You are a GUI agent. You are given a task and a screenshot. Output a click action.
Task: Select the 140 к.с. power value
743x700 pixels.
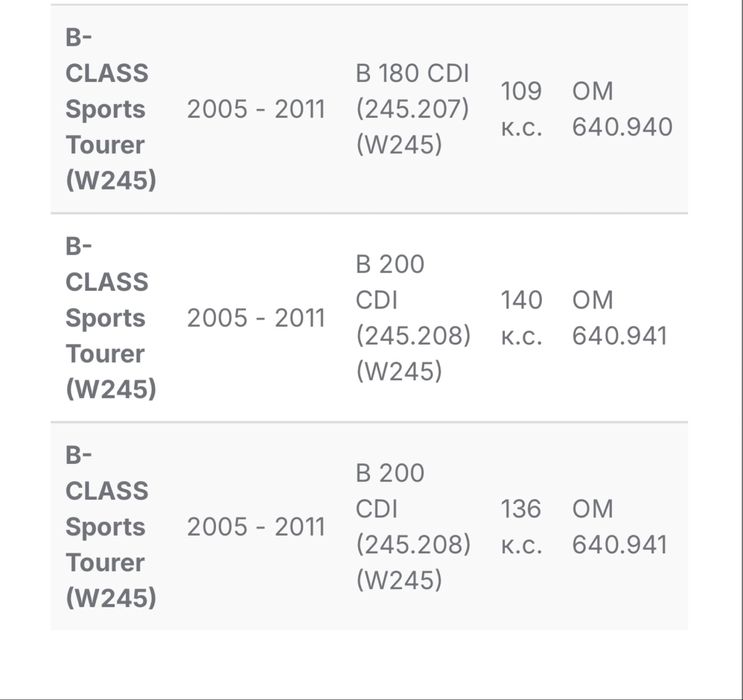pyautogui.click(x=521, y=318)
